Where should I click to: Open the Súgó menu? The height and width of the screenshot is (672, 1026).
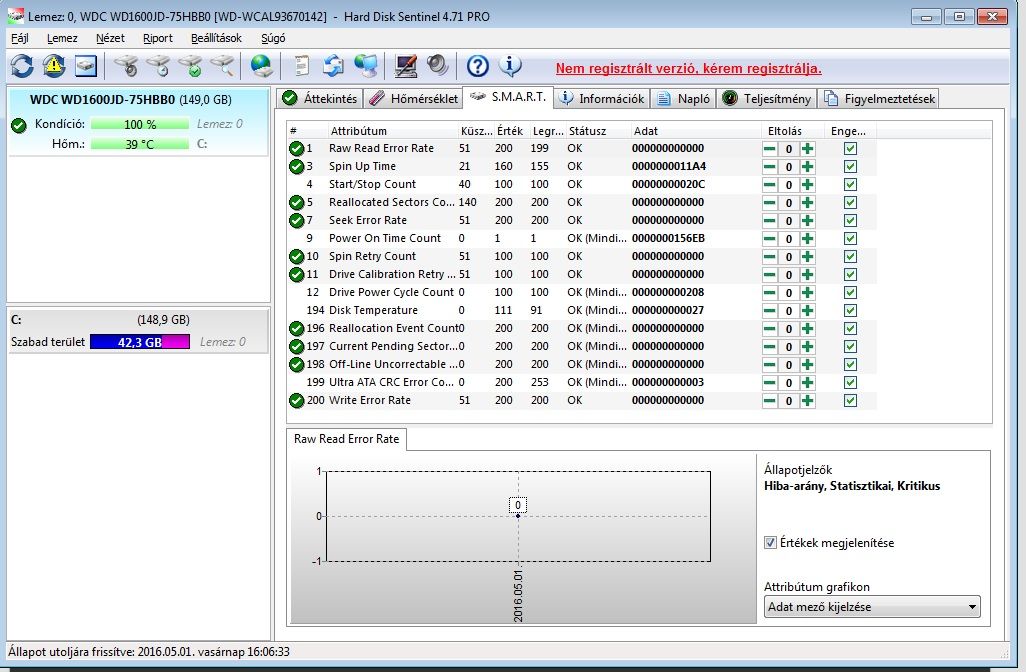[273, 38]
